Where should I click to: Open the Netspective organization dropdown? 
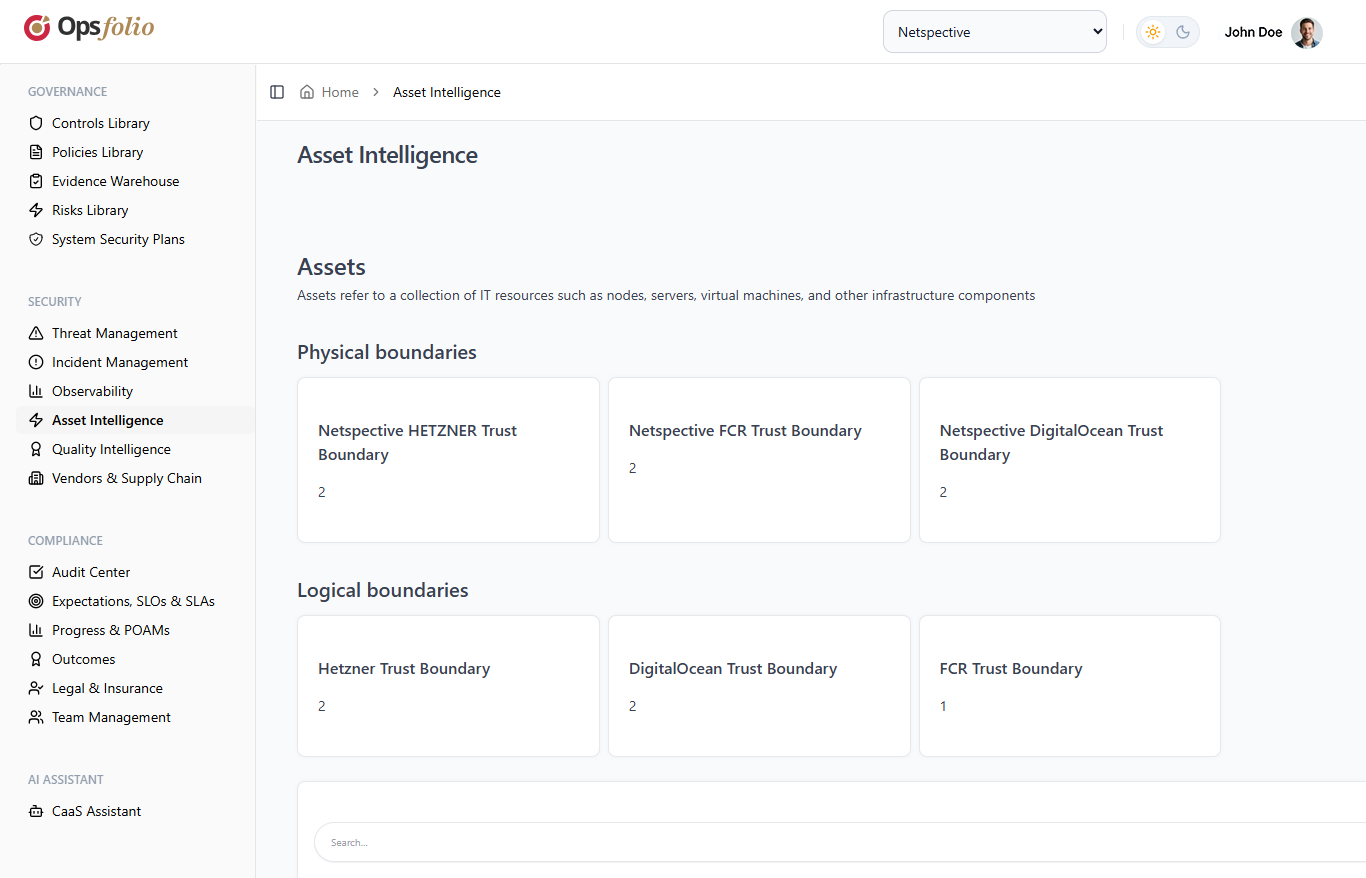click(995, 32)
